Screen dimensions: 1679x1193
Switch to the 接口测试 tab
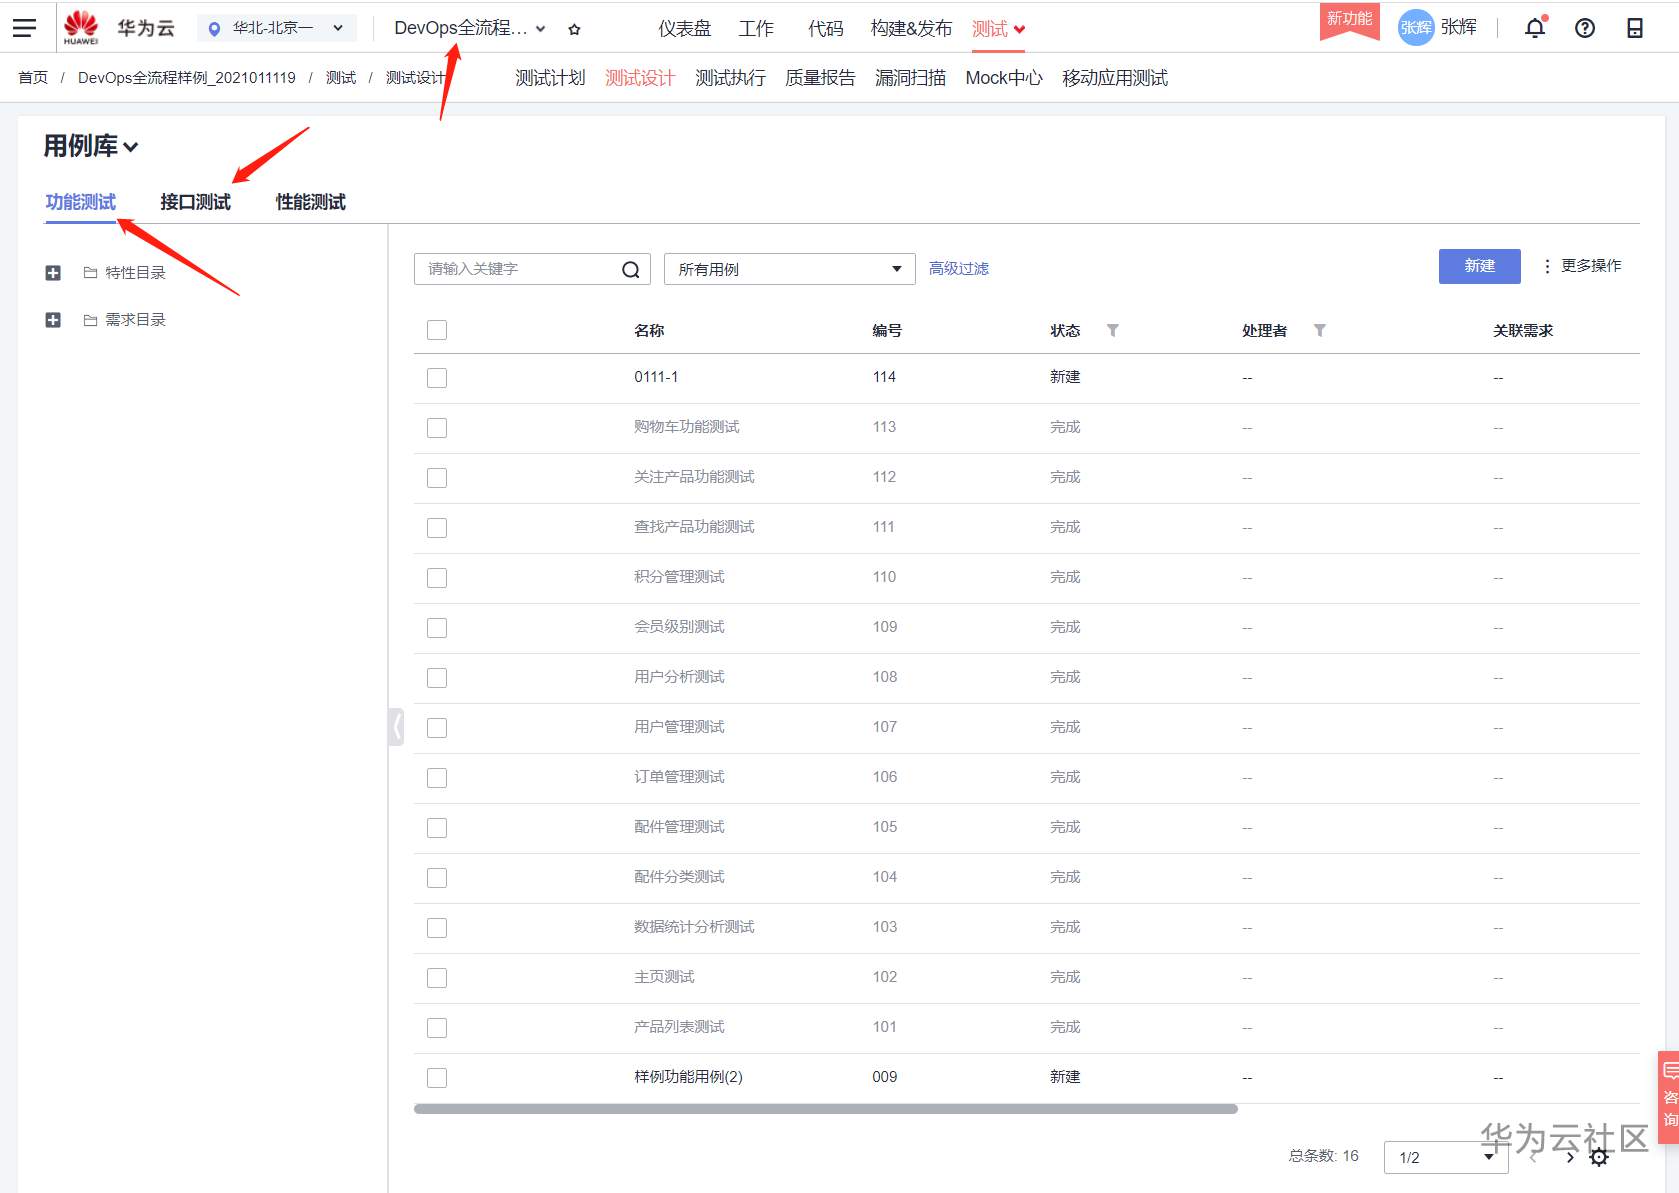[x=195, y=202]
